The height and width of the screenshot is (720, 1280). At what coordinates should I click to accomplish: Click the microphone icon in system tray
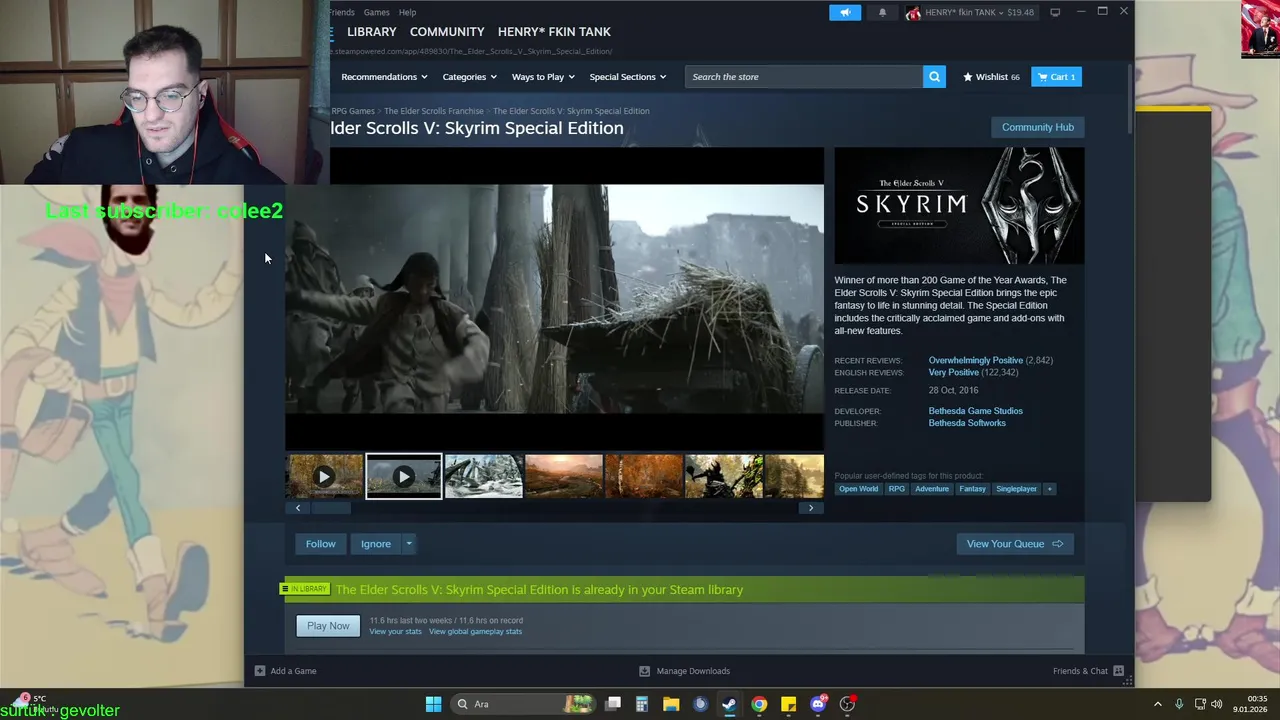[1179, 704]
